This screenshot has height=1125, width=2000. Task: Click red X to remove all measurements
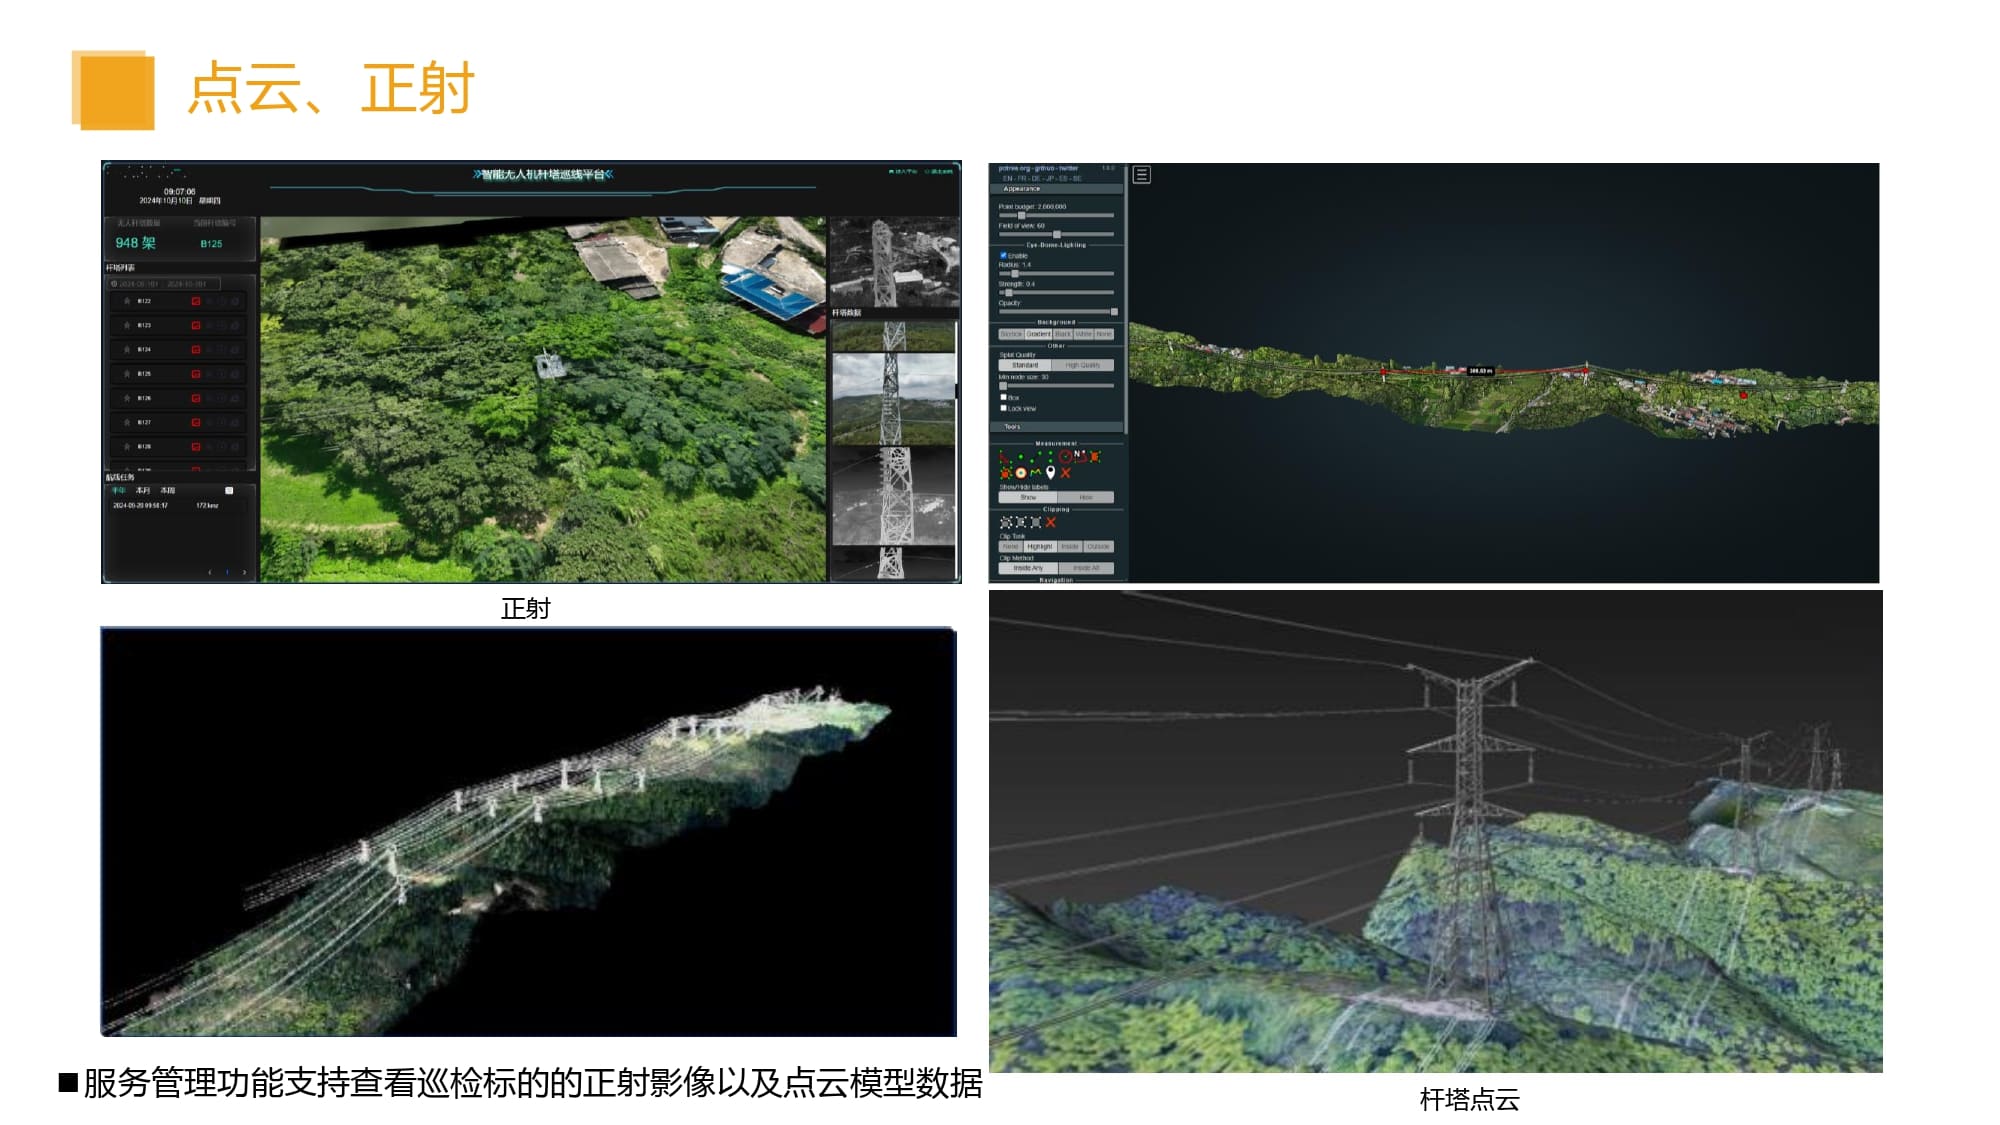(x=1066, y=473)
